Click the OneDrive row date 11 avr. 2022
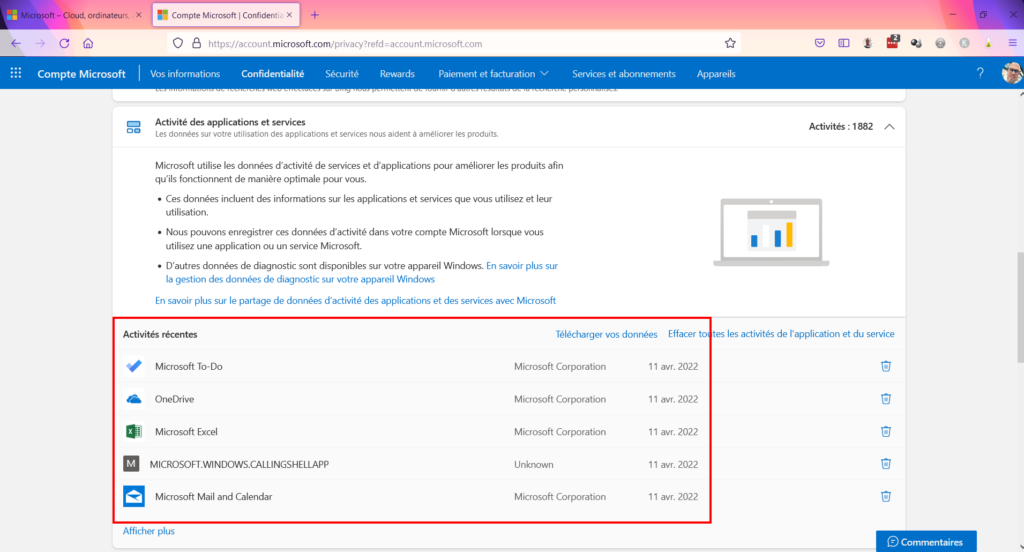Viewport: 1024px width, 552px height. coord(673,399)
